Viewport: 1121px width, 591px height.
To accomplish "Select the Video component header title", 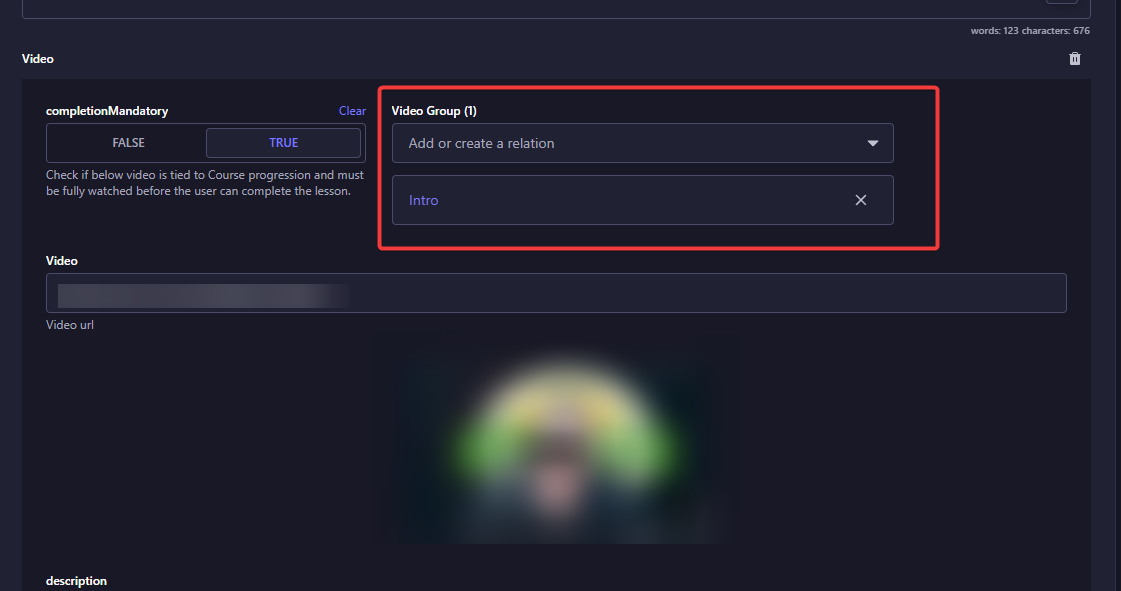I will pos(38,59).
